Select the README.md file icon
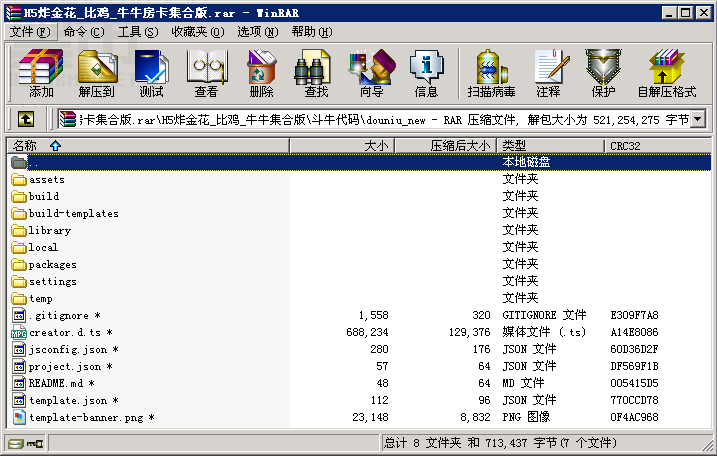This screenshot has height=456, width=717. [x=19, y=383]
